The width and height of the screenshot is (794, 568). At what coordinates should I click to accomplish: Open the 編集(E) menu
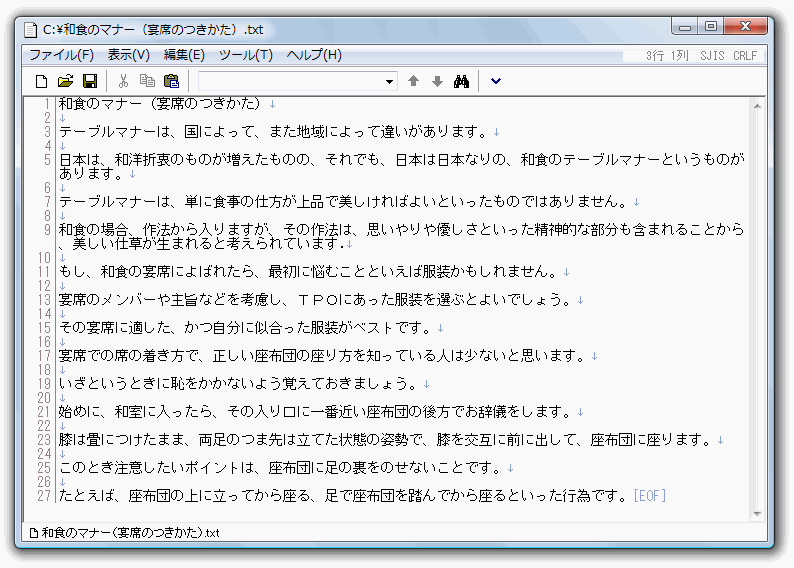coord(184,55)
